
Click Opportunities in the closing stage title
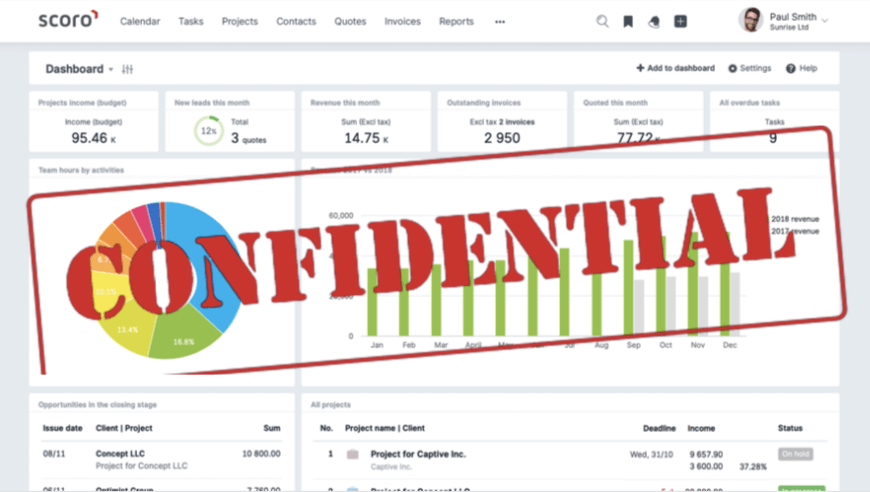[x=98, y=405]
